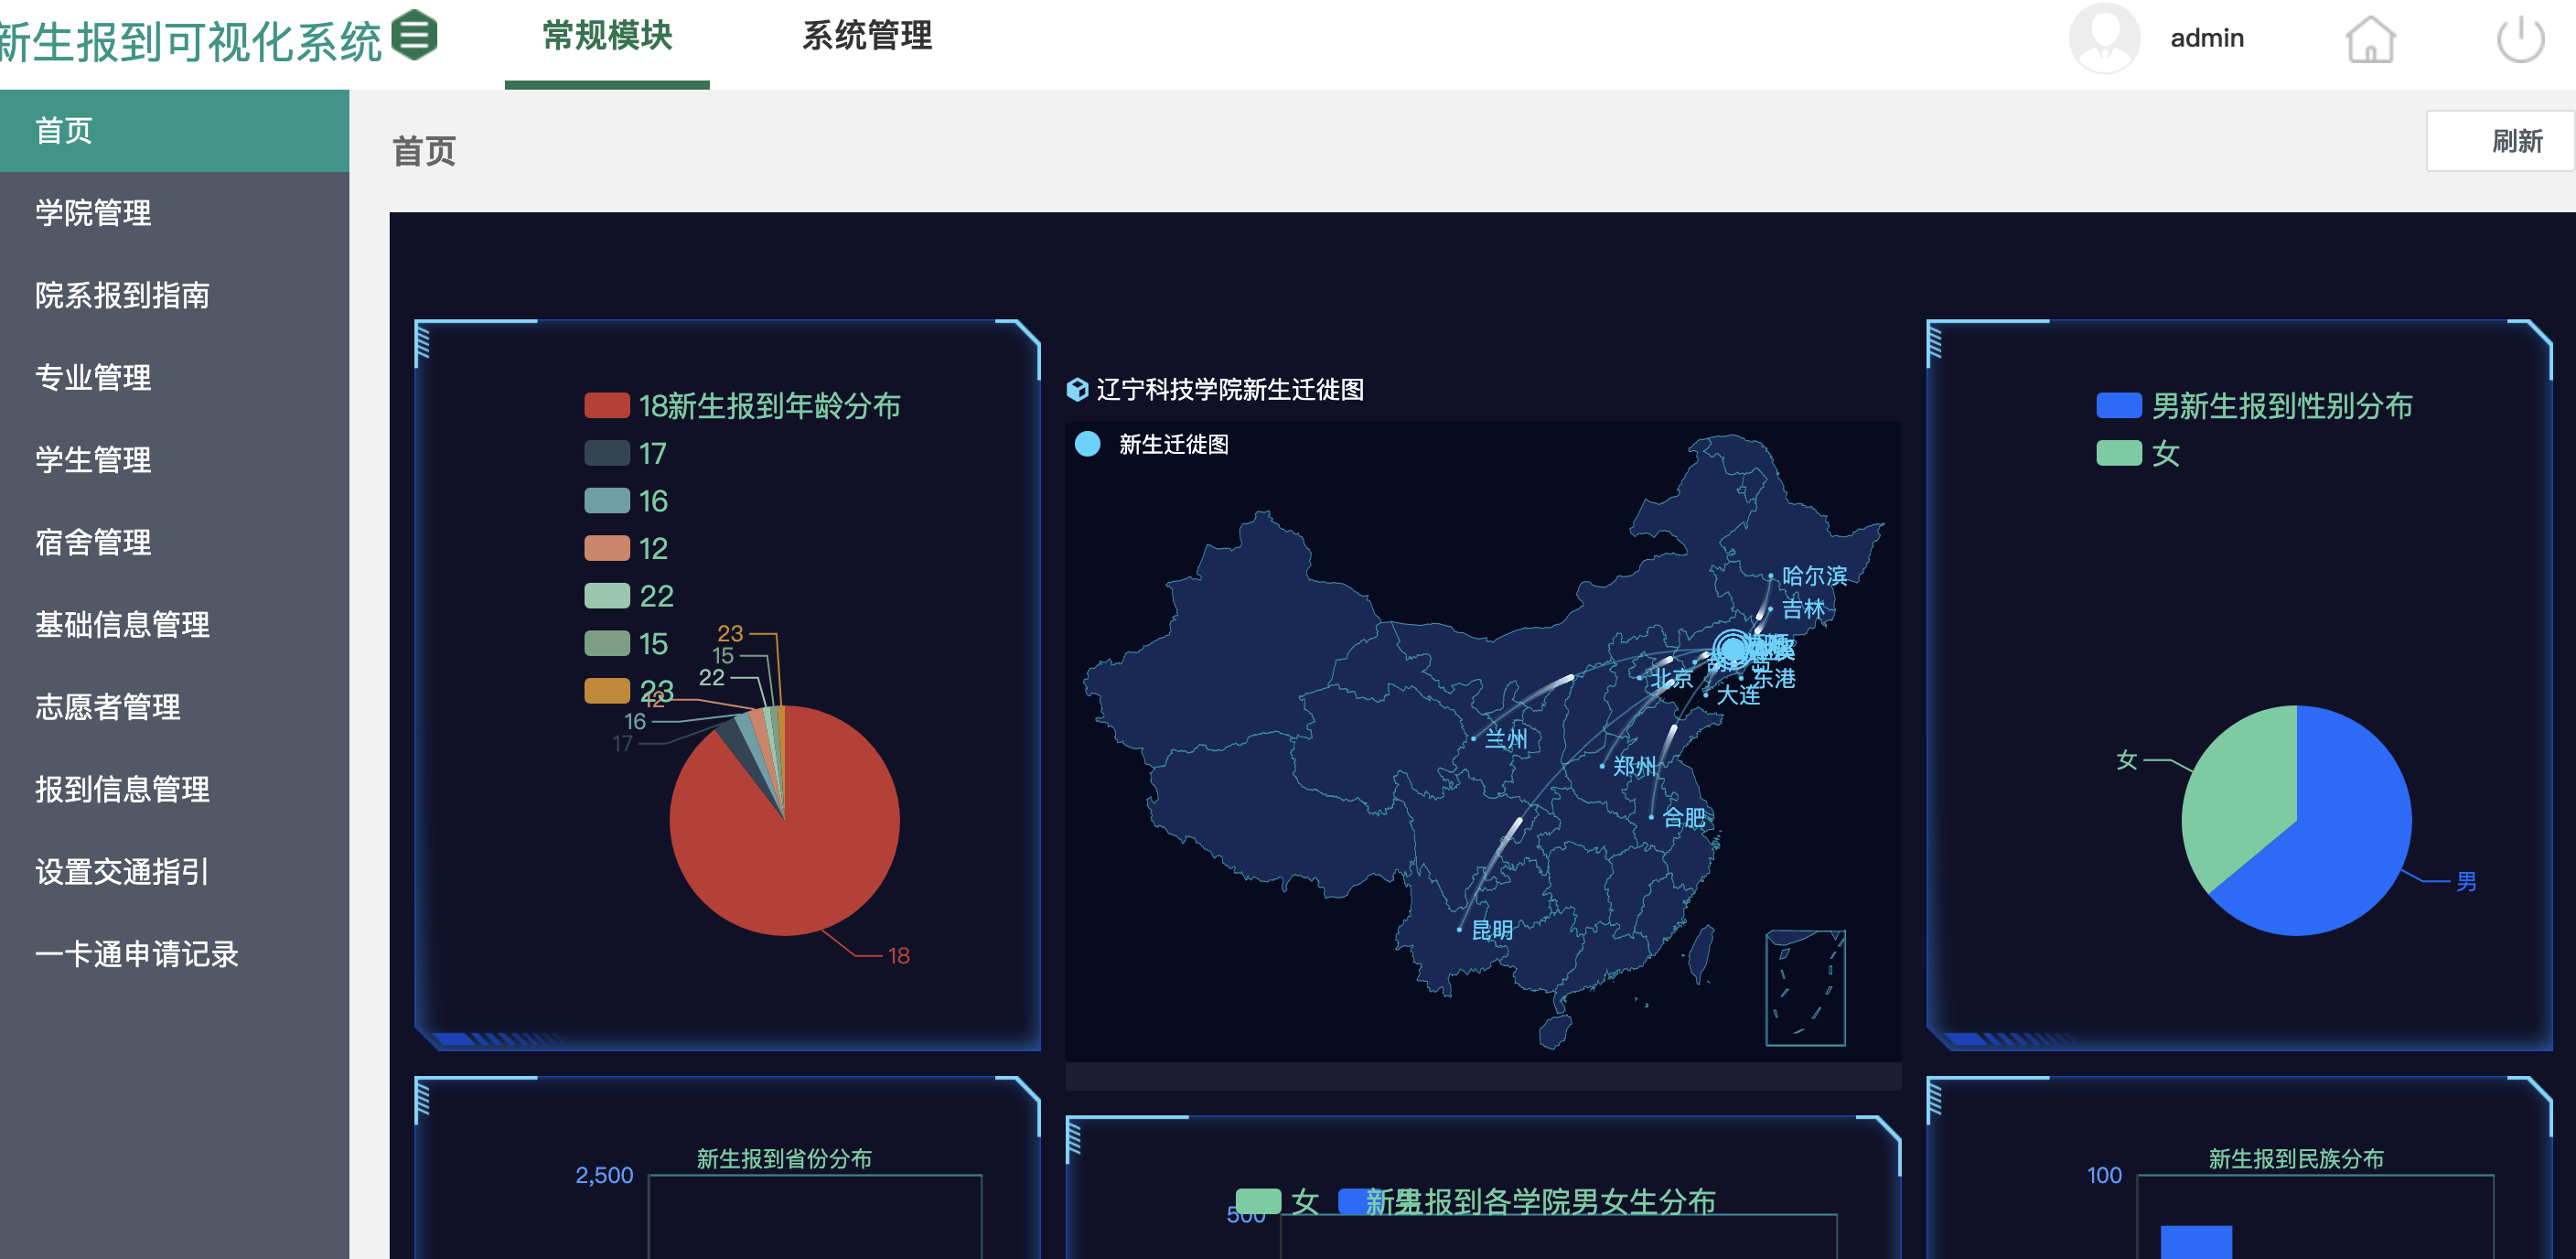Image resolution: width=2576 pixels, height=1259 pixels.
Task: Click the admin user avatar icon
Action: click(x=2103, y=38)
